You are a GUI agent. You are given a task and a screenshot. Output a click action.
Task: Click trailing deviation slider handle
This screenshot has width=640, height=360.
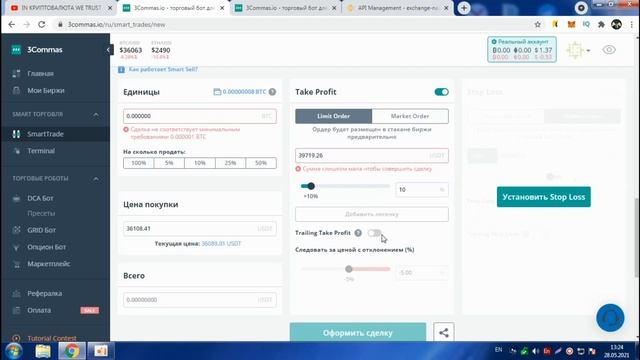349,269
